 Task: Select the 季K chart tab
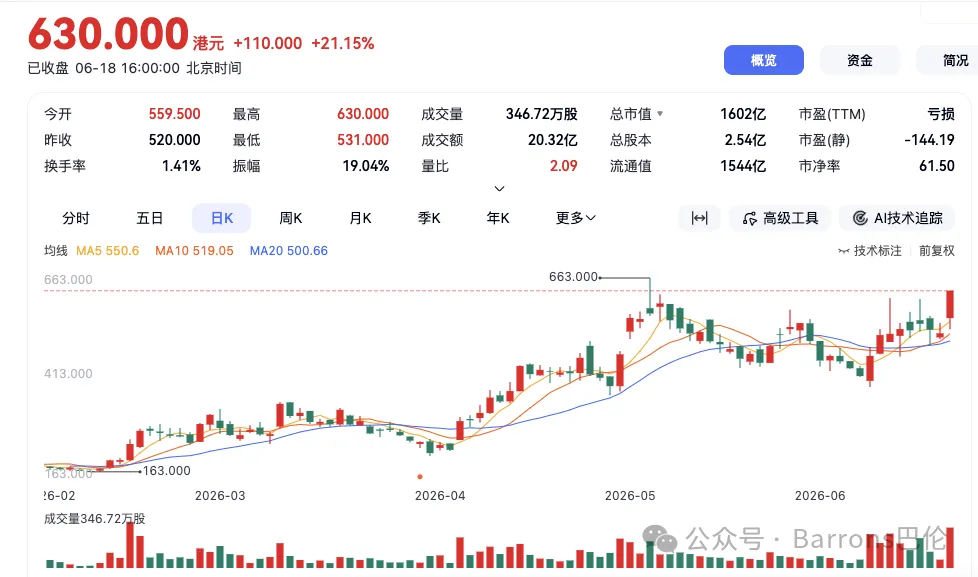click(429, 218)
